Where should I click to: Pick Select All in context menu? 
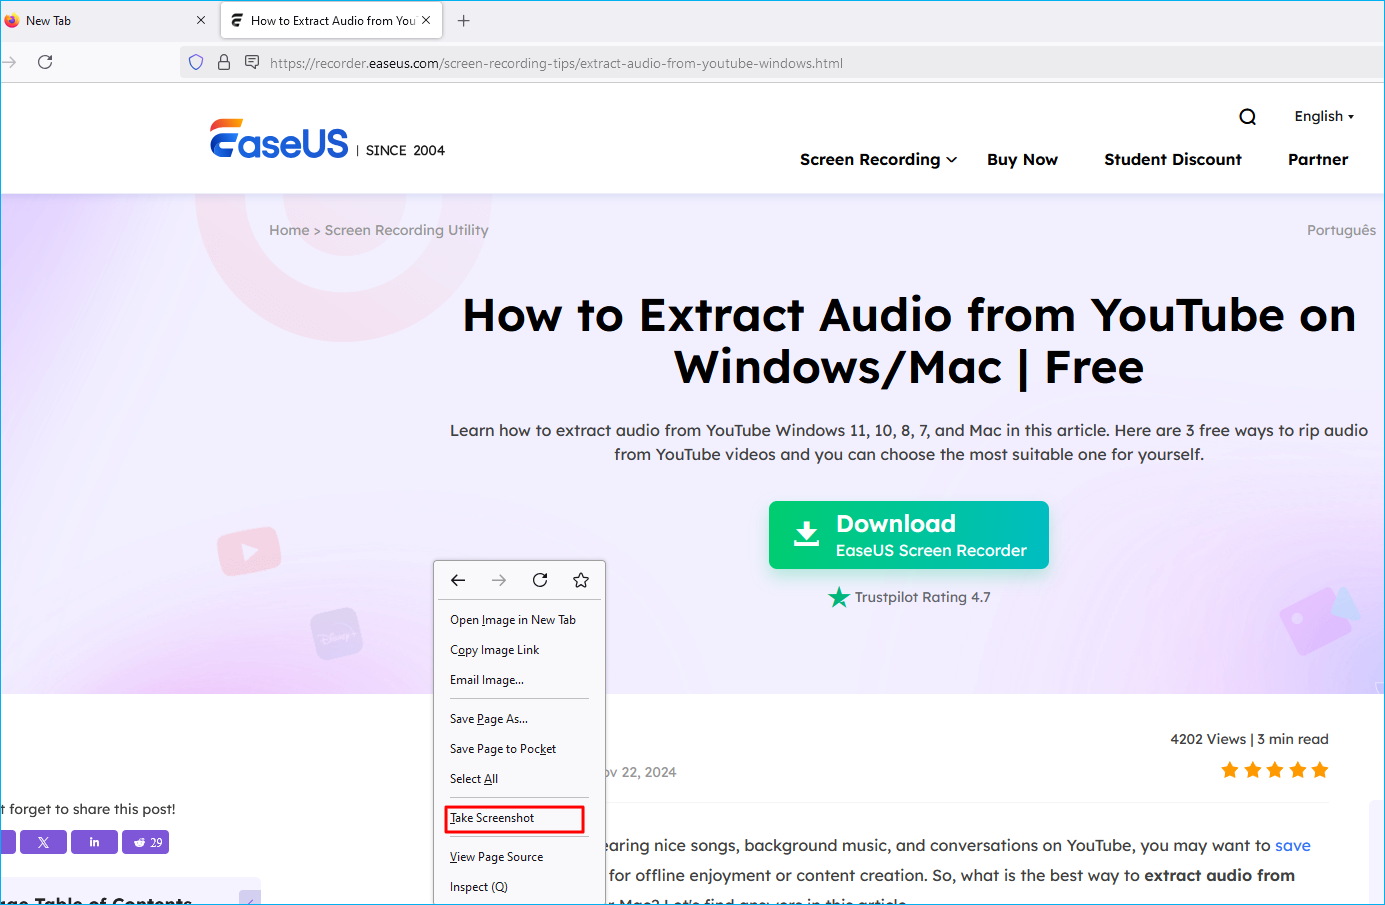point(474,779)
